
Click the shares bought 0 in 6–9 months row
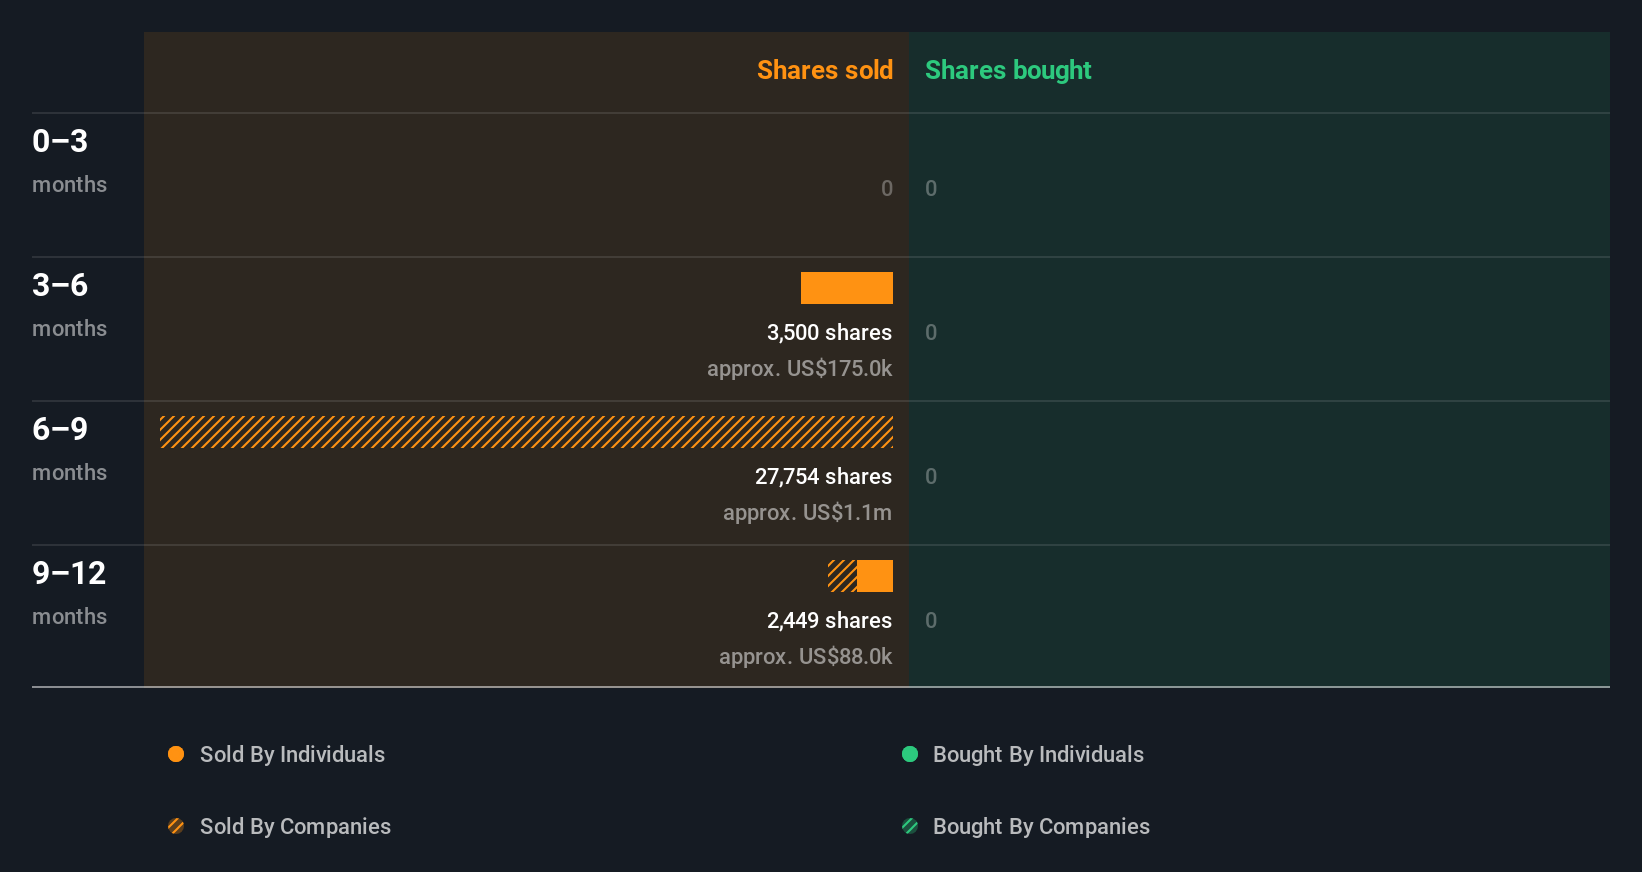(x=931, y=476)
